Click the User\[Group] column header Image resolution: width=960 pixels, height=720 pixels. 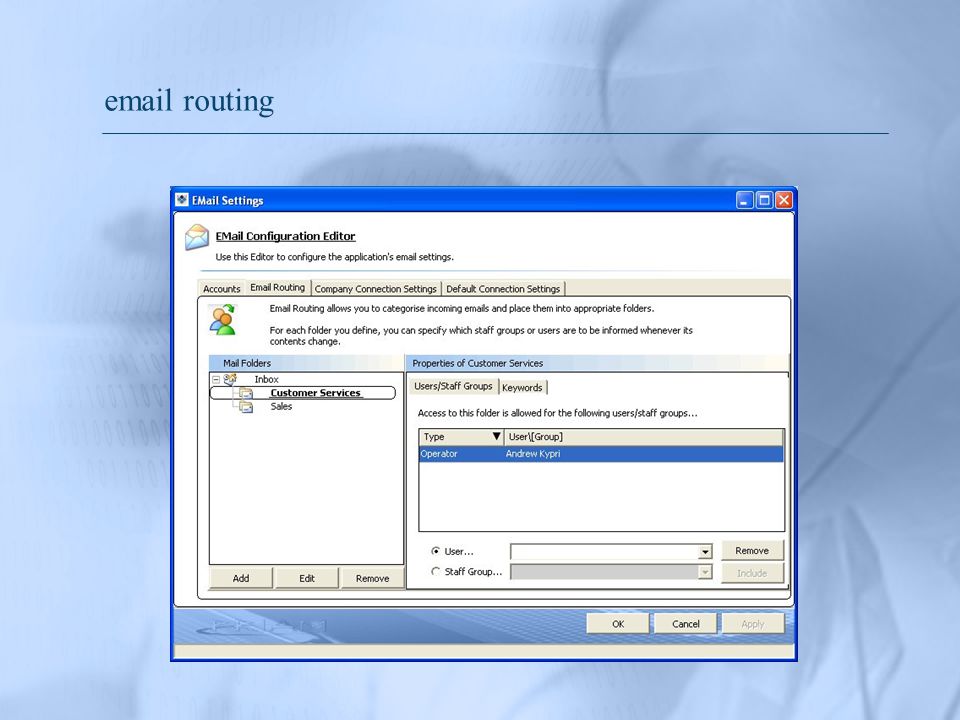click(643, 437)
